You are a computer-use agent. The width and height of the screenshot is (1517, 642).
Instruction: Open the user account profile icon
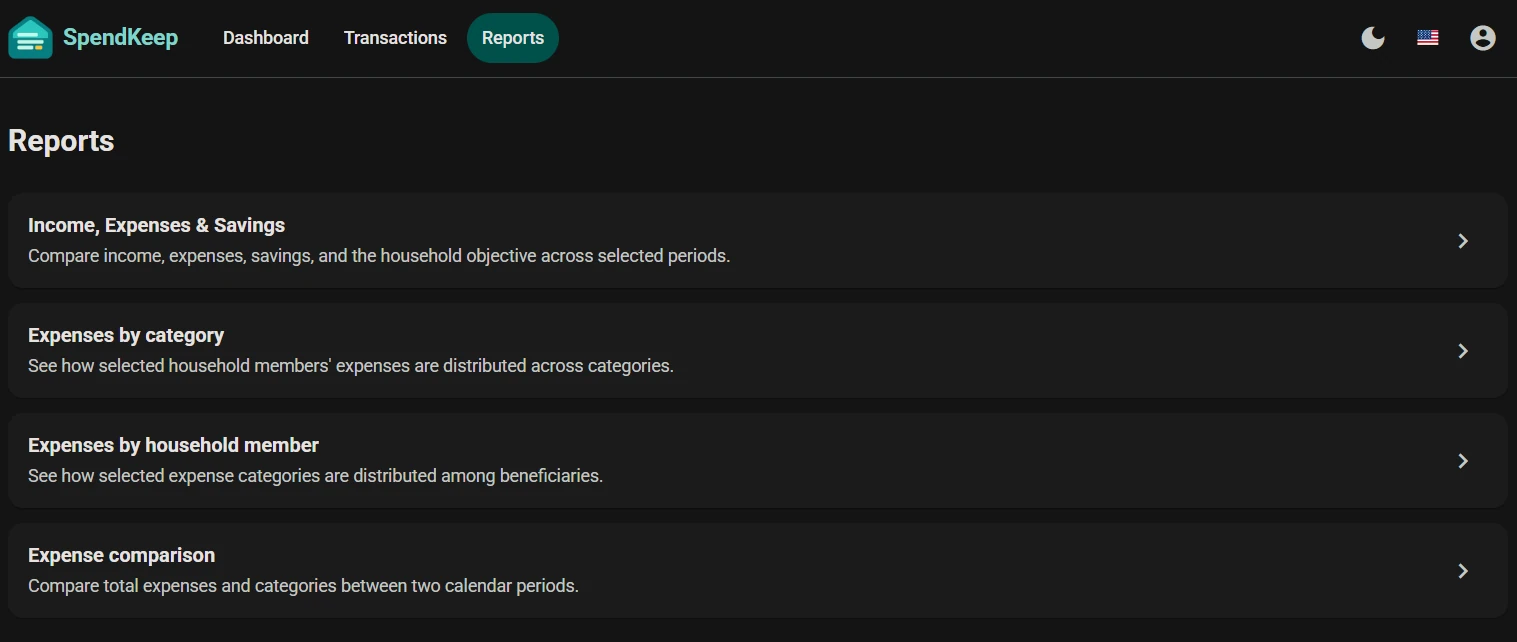(1483, 38)
